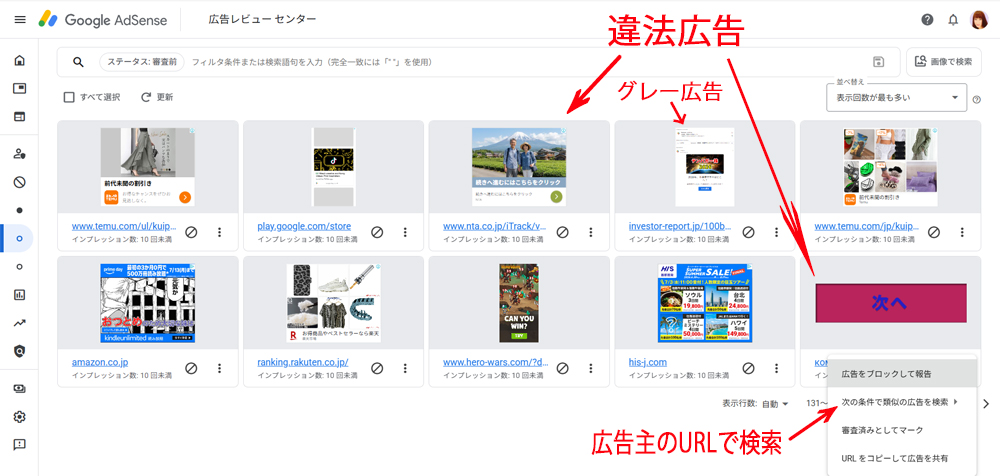Viewport: 1000px width, 476px height.
Task: Block the www.temu.com/jp/kuip ad
Action: point(934,232)
